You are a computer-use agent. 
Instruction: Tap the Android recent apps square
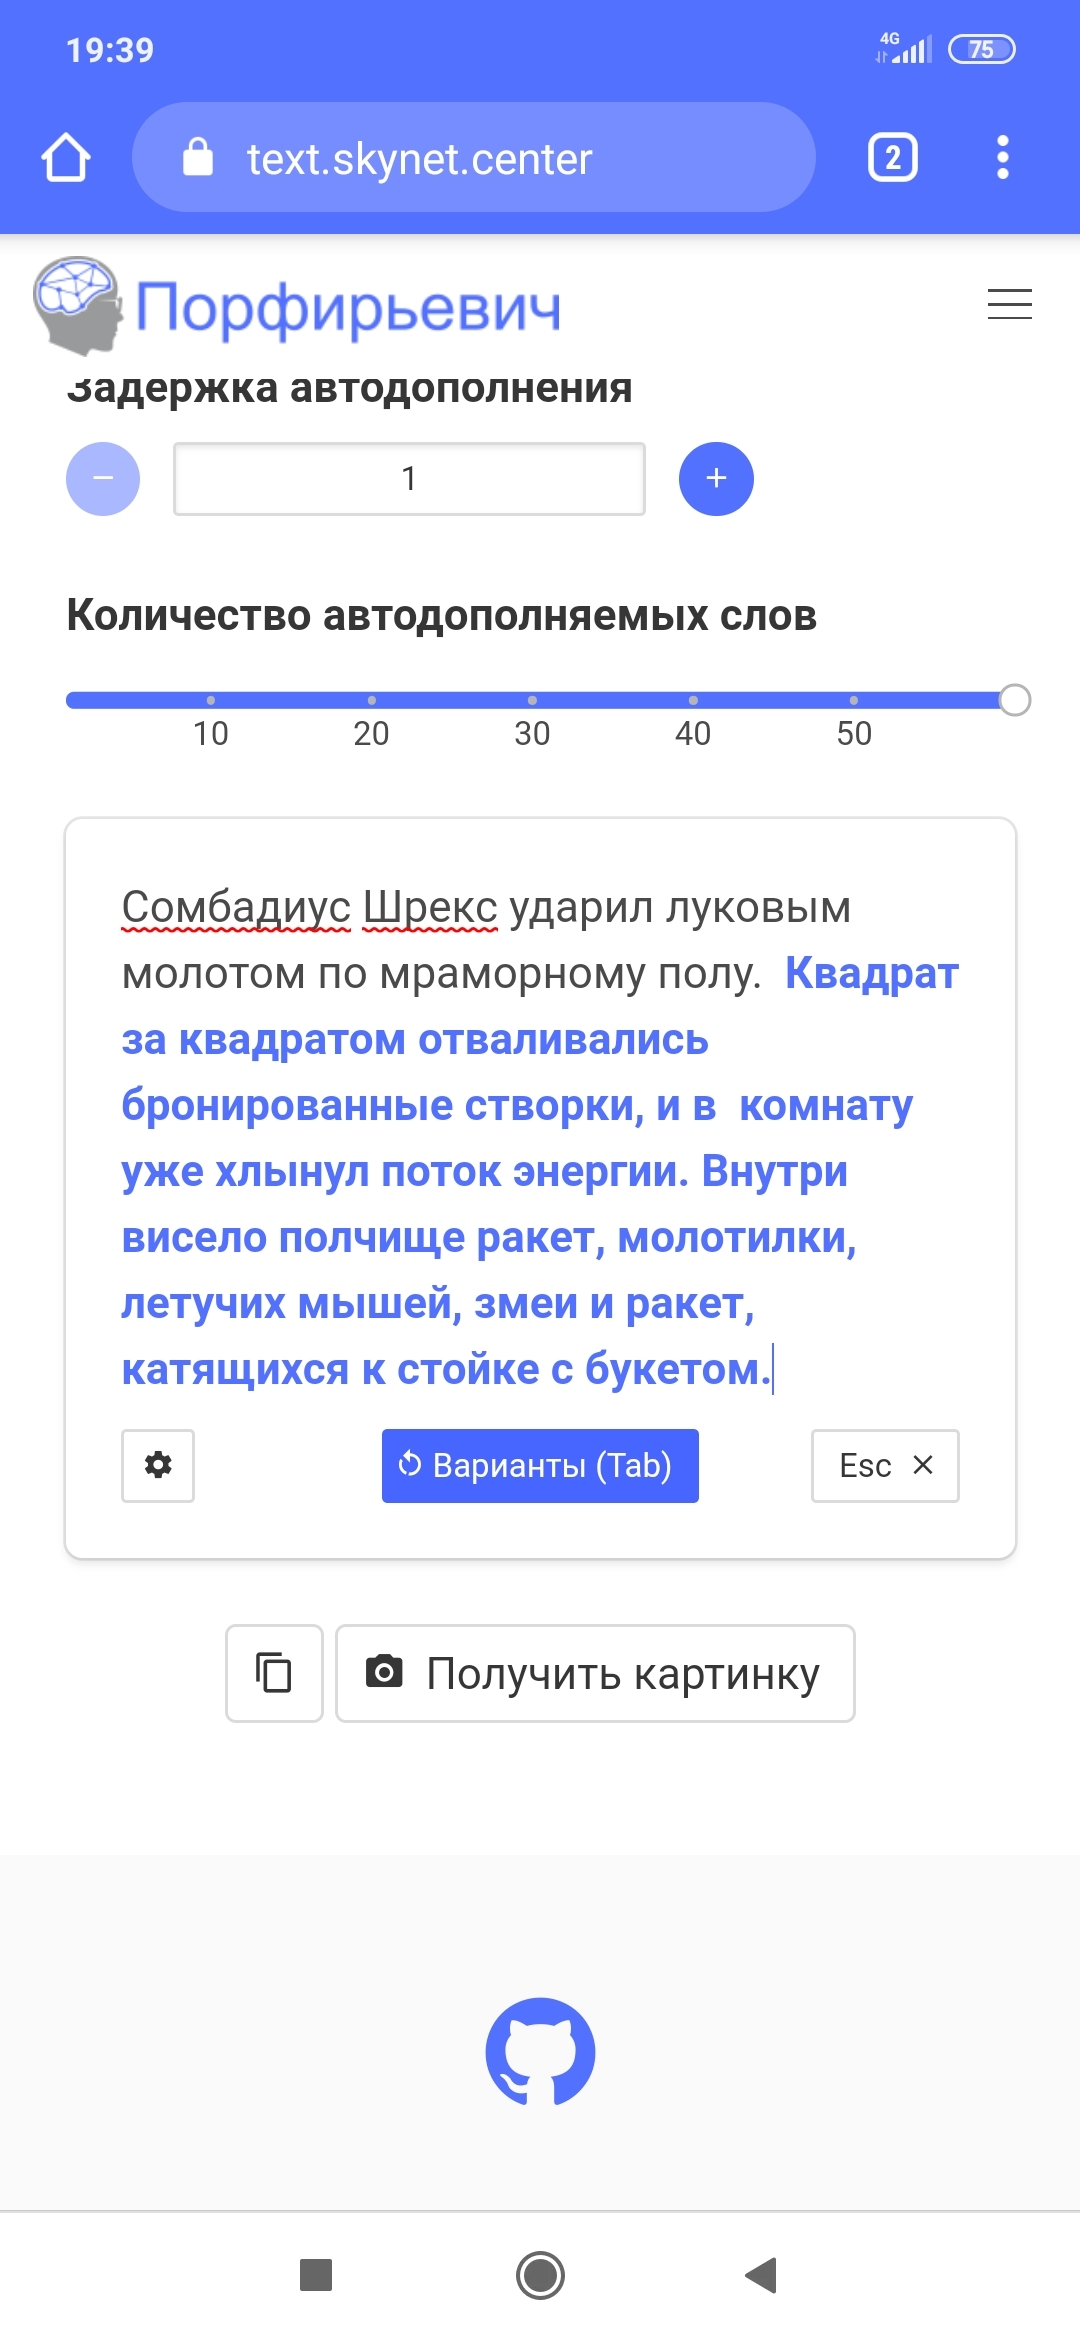(316, 2275)
